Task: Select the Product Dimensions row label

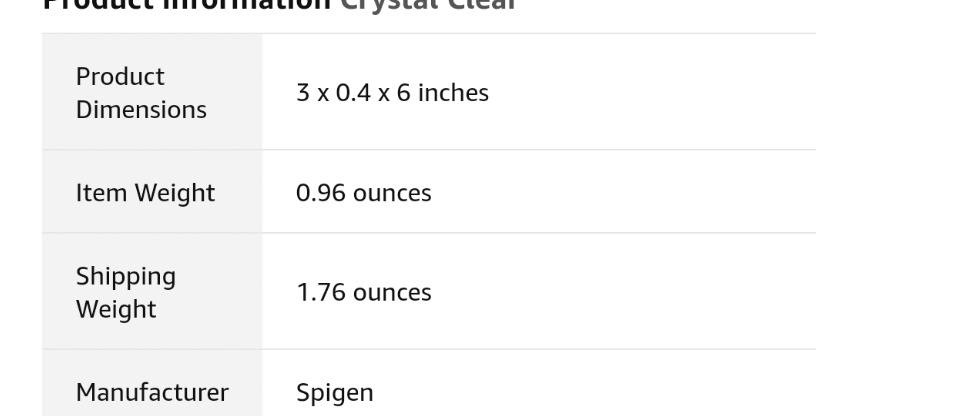Action: [141, 93]
